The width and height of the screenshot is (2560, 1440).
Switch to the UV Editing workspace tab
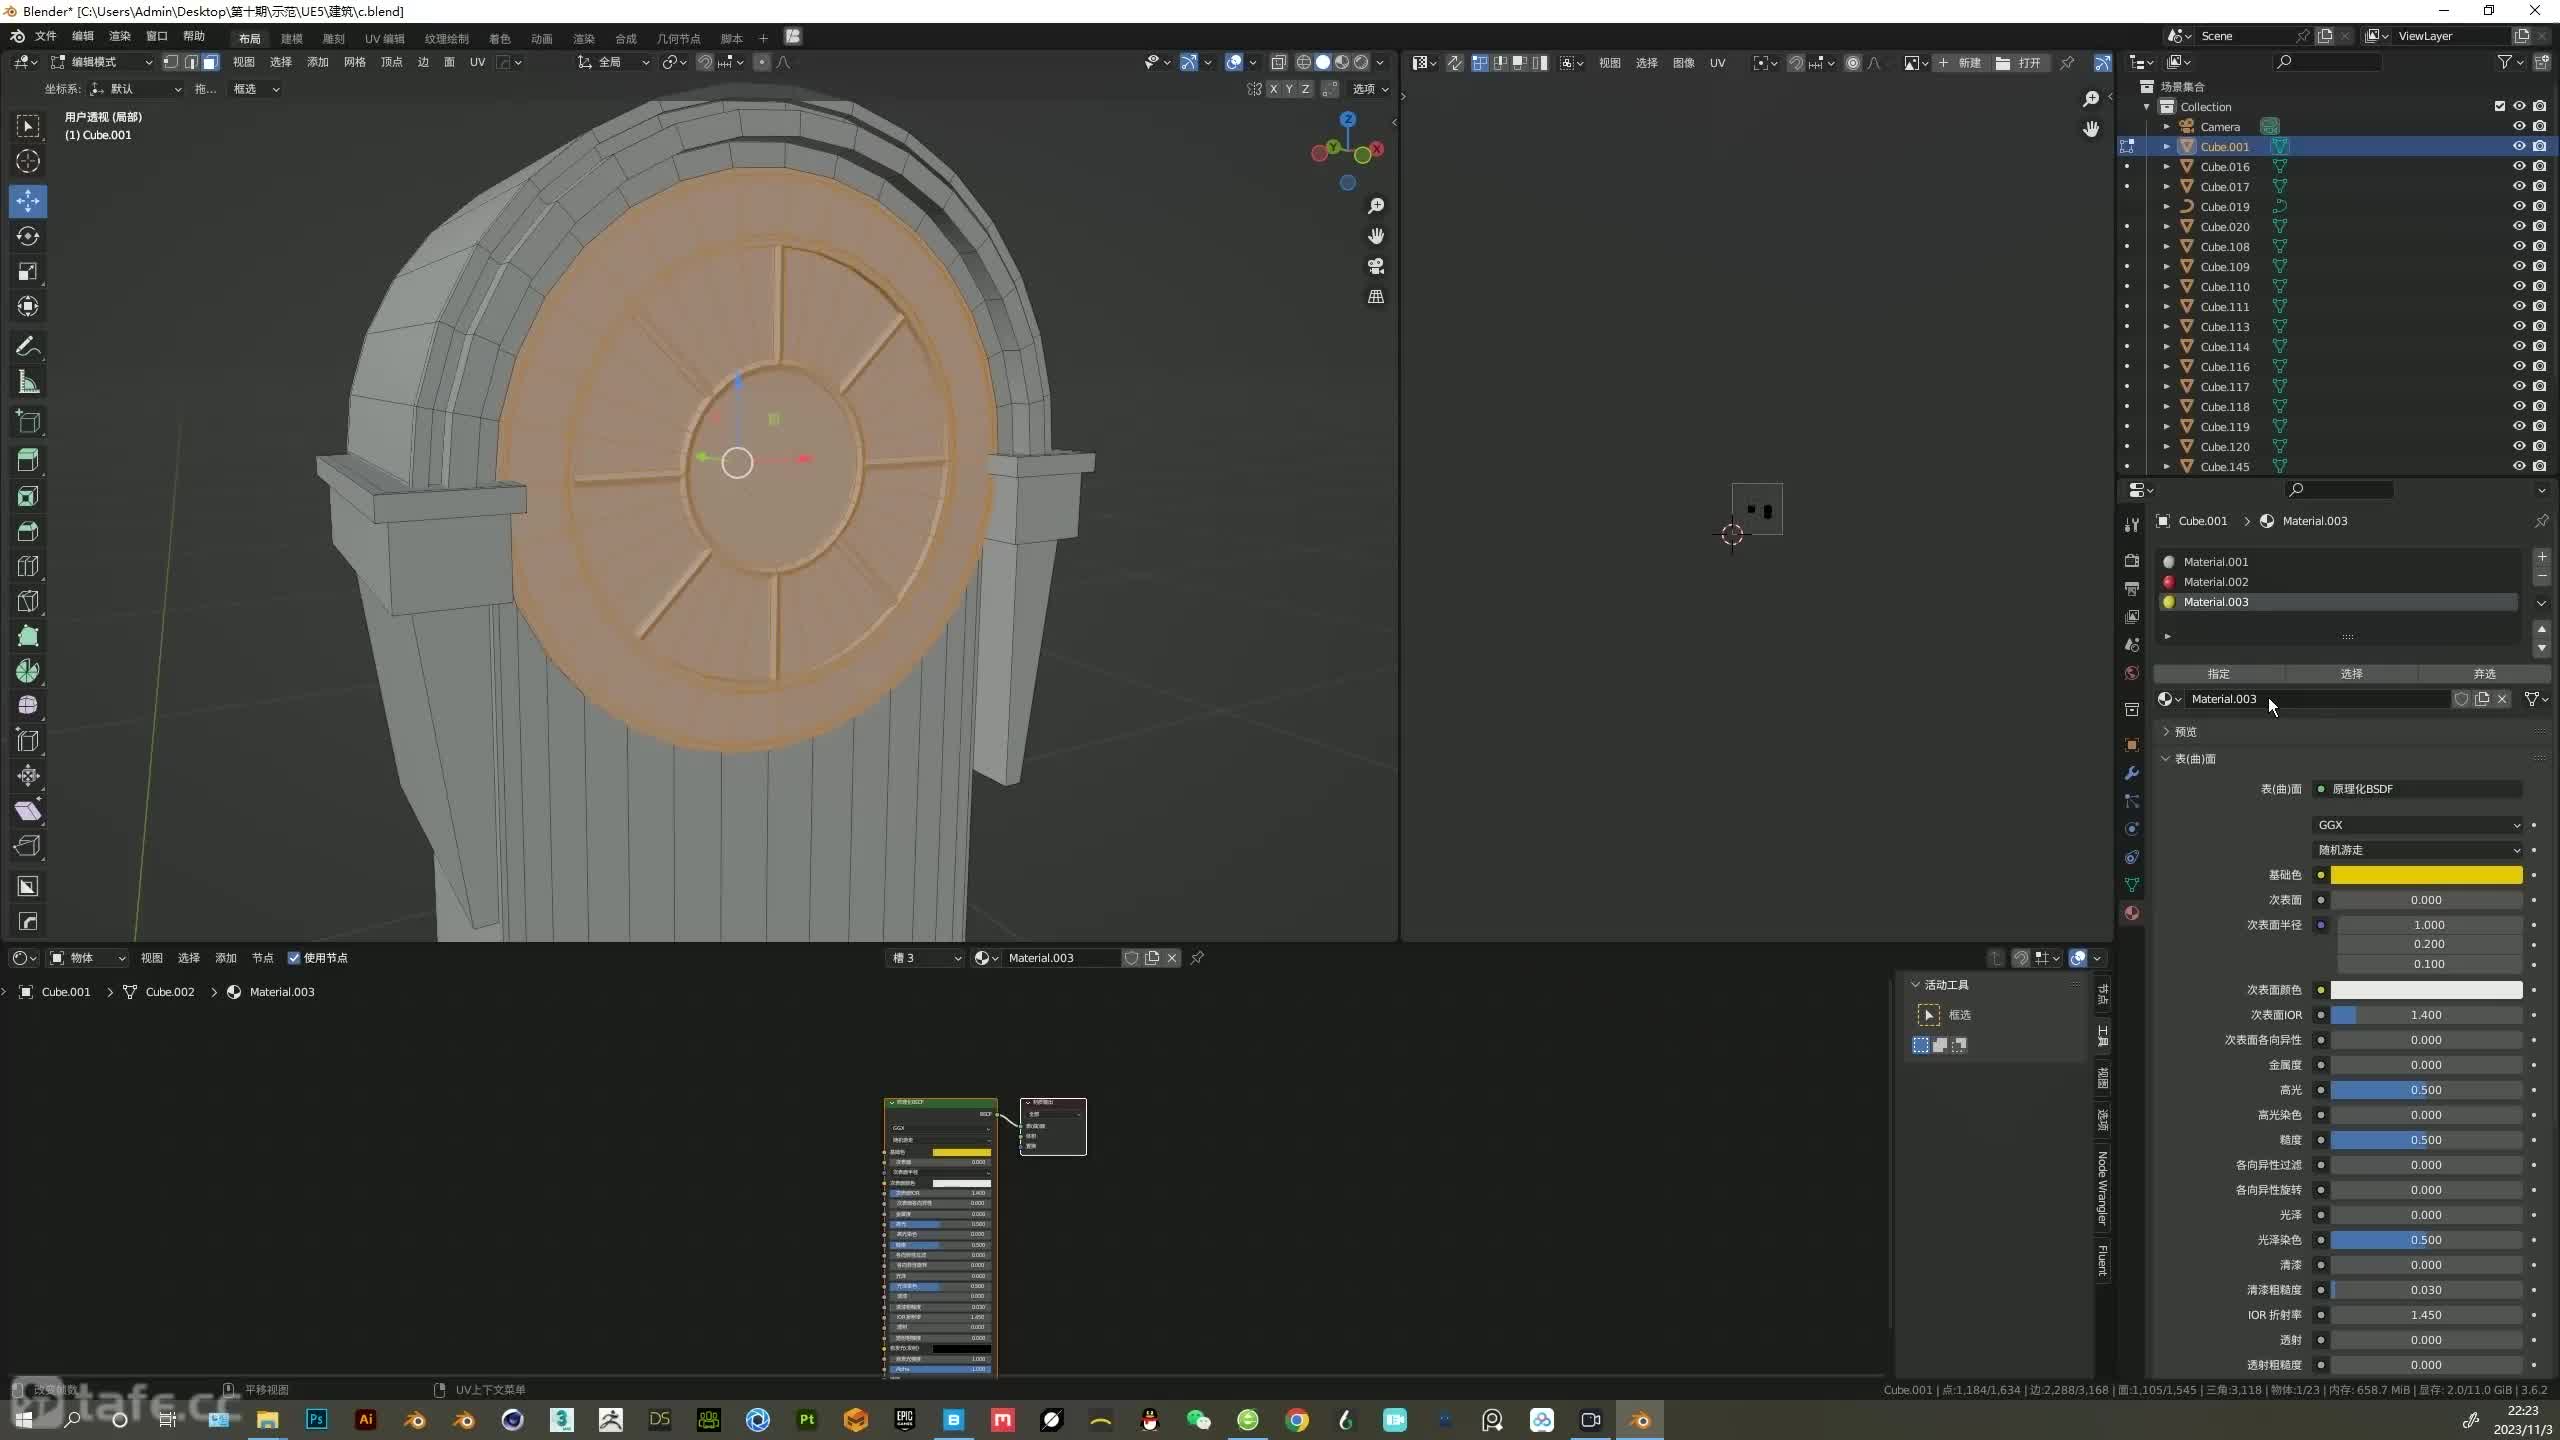coord(385,38)
